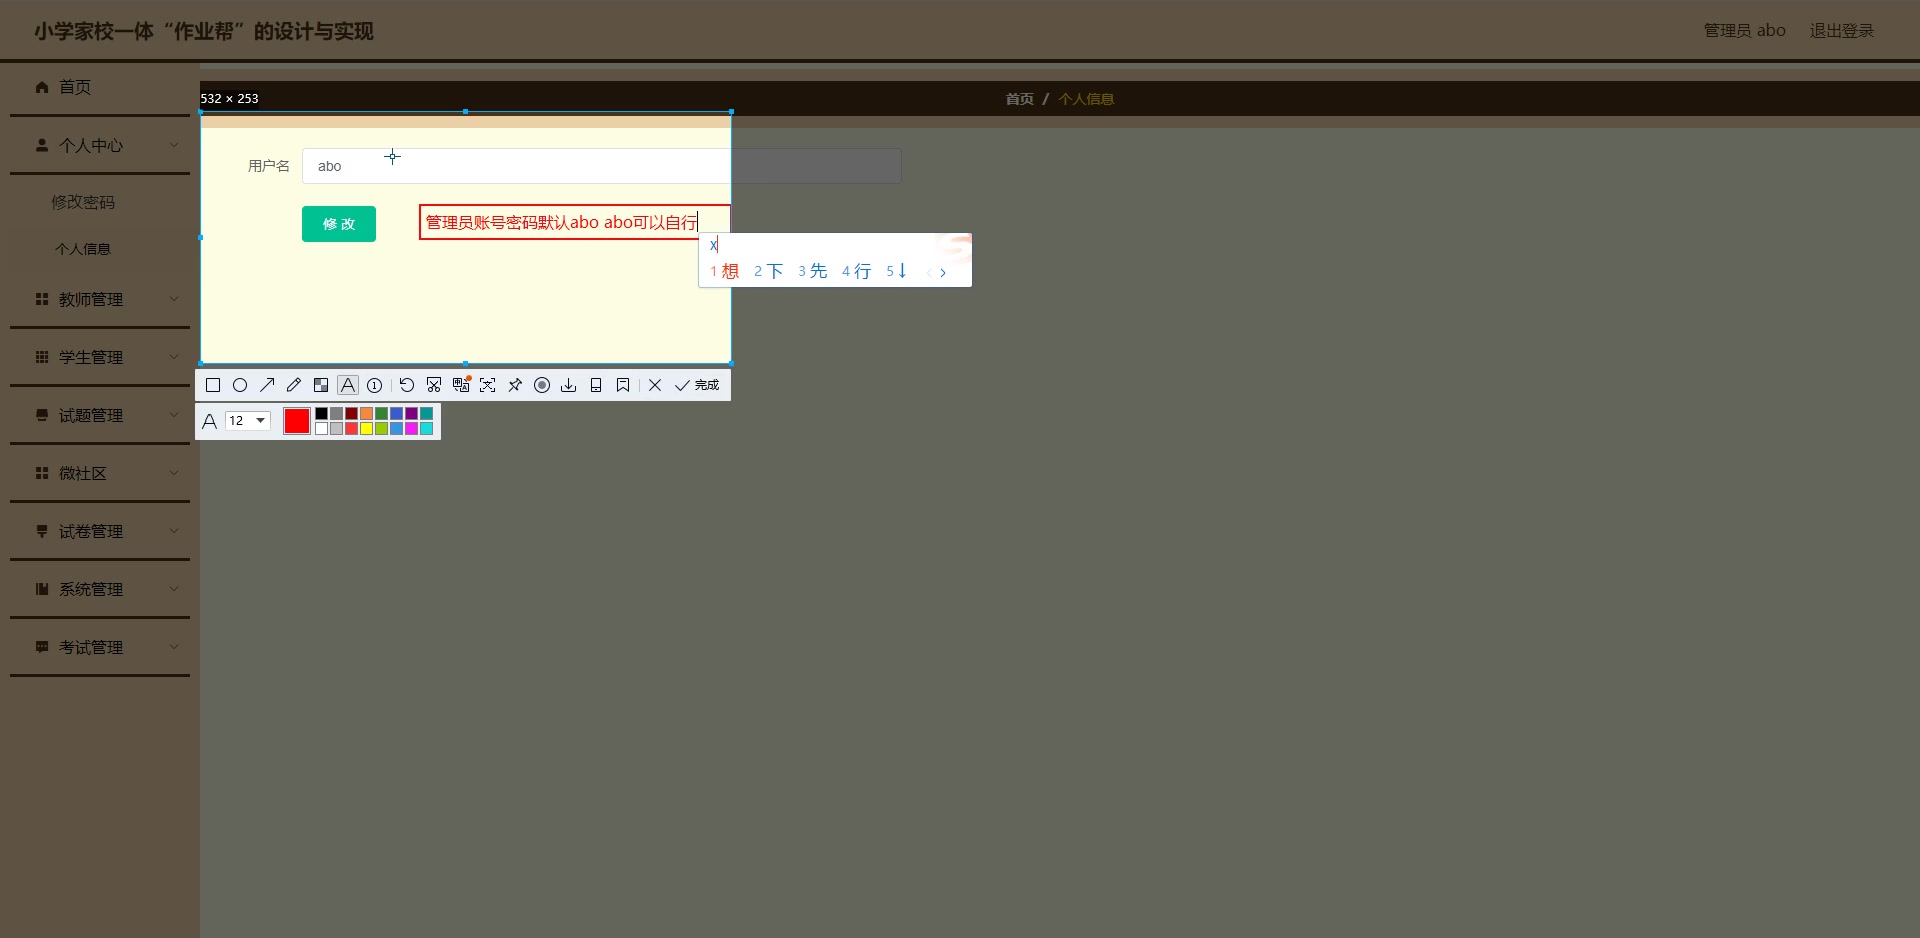Viewport: 1920px width, 938px height.
Task: Select the arrow drawing tool
Action: click(267, 385)
